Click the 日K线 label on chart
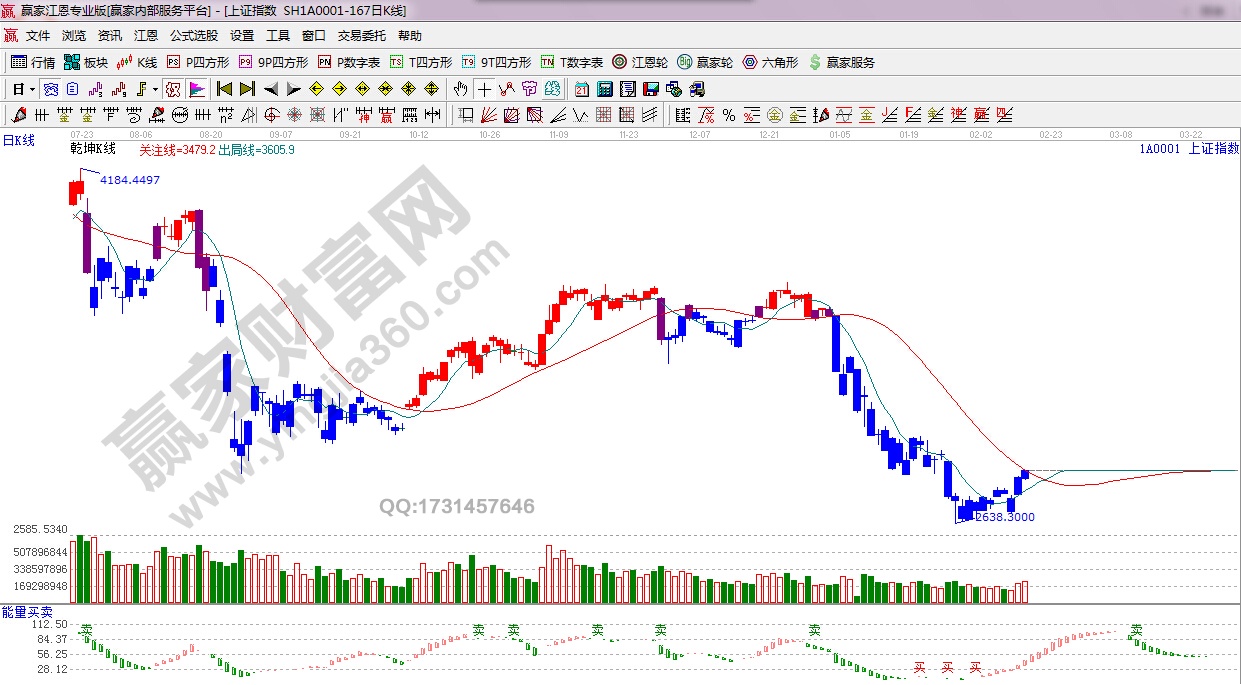1241x685 pixels. pos(18,141)
